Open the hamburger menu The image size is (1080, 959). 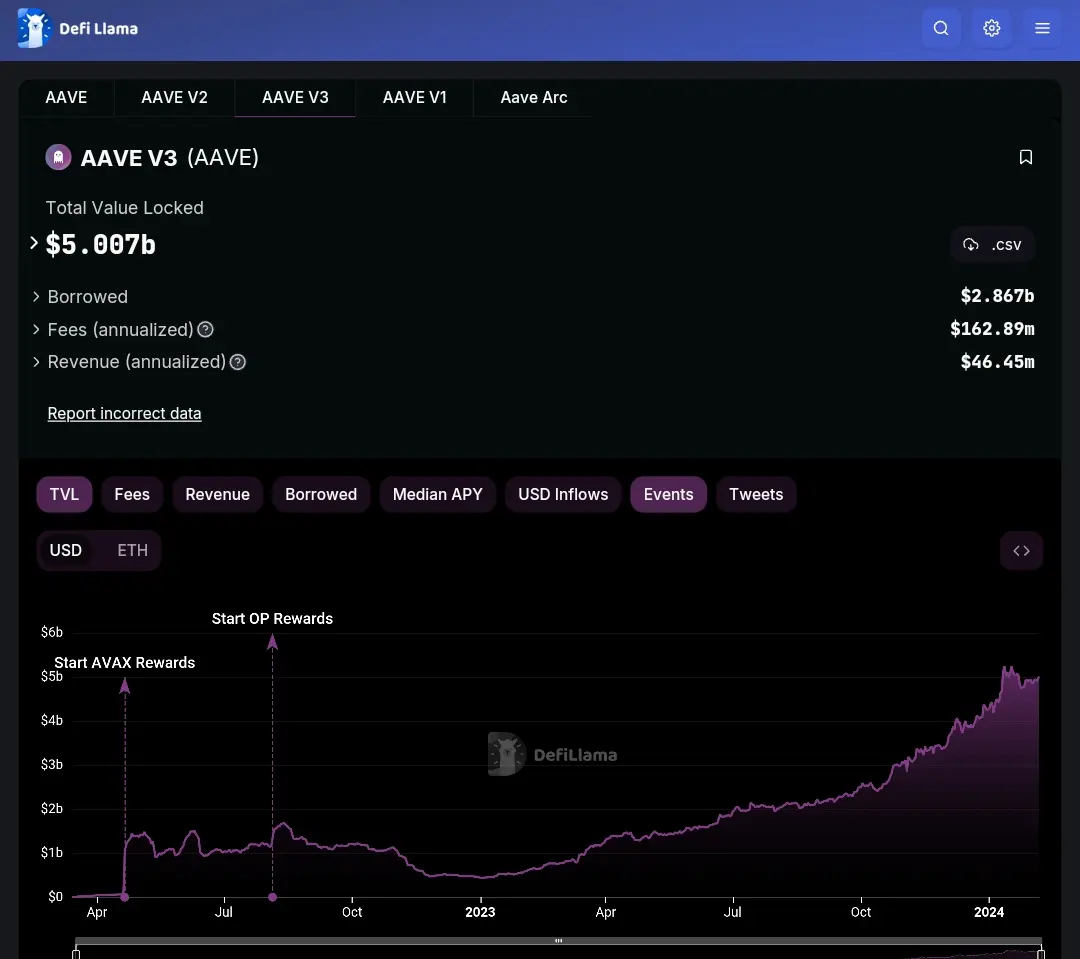pos(1042,28)
